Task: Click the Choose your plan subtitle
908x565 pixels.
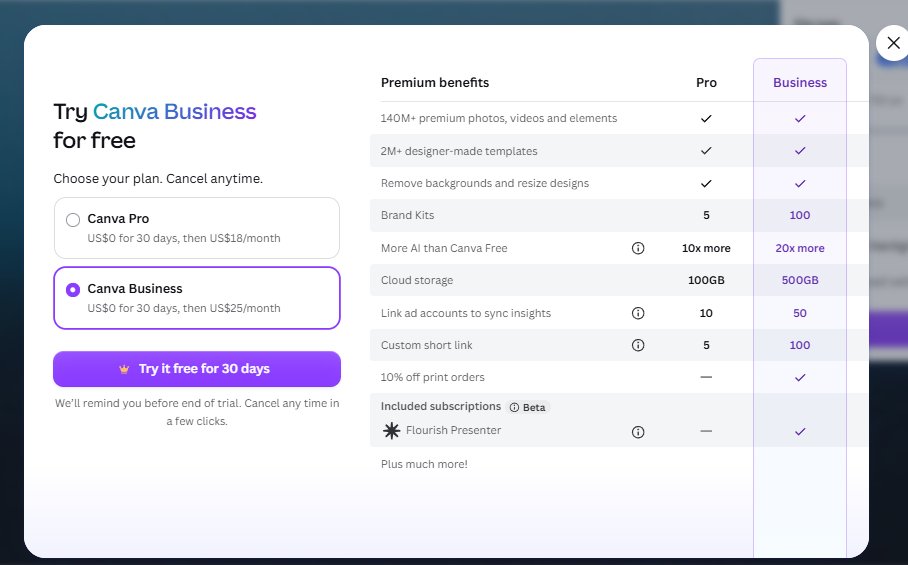Action: [x=158, y=179]
